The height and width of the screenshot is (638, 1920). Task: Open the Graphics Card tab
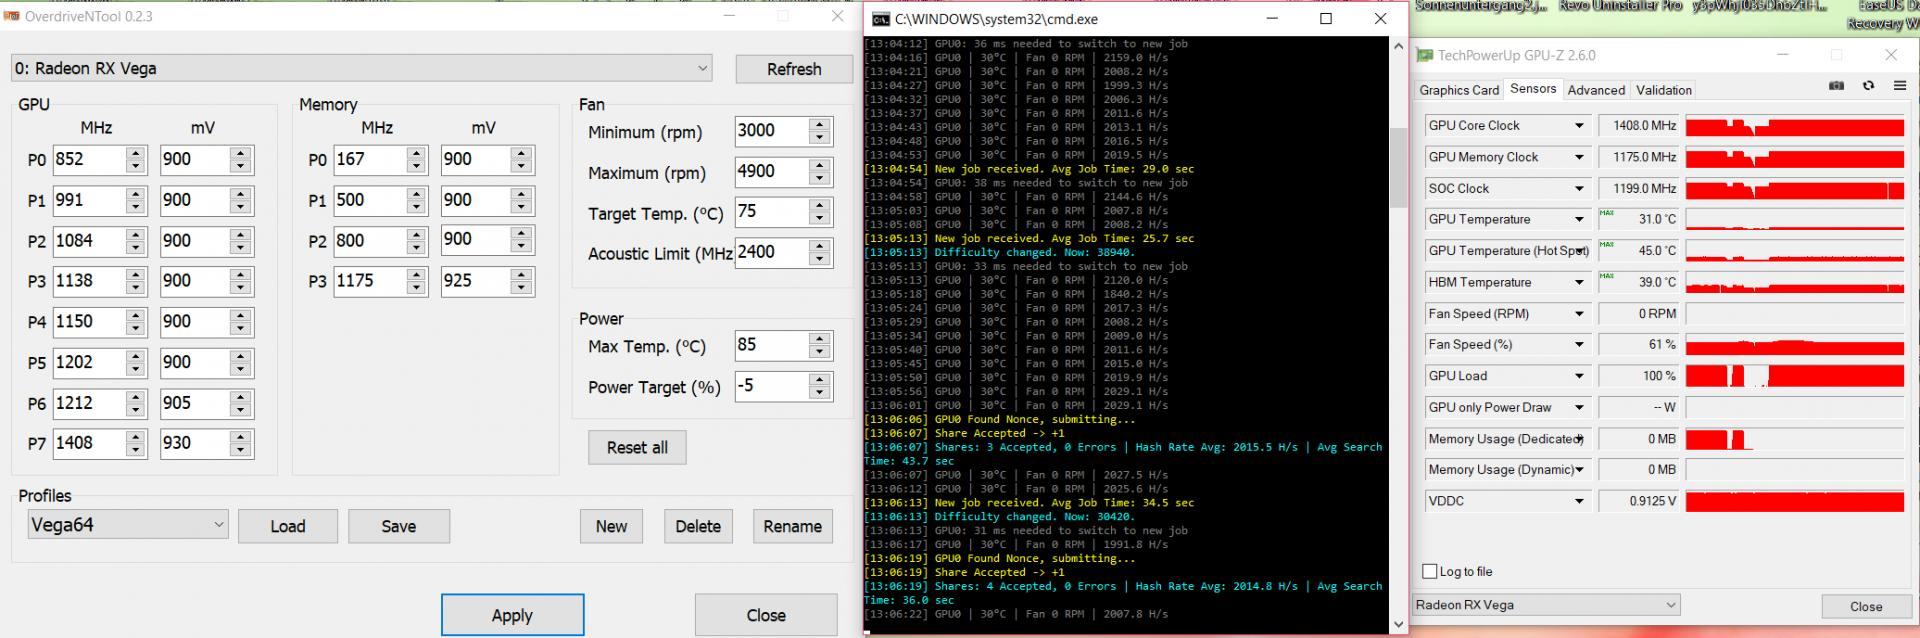pyautogui.click(x=1459, y=90)
